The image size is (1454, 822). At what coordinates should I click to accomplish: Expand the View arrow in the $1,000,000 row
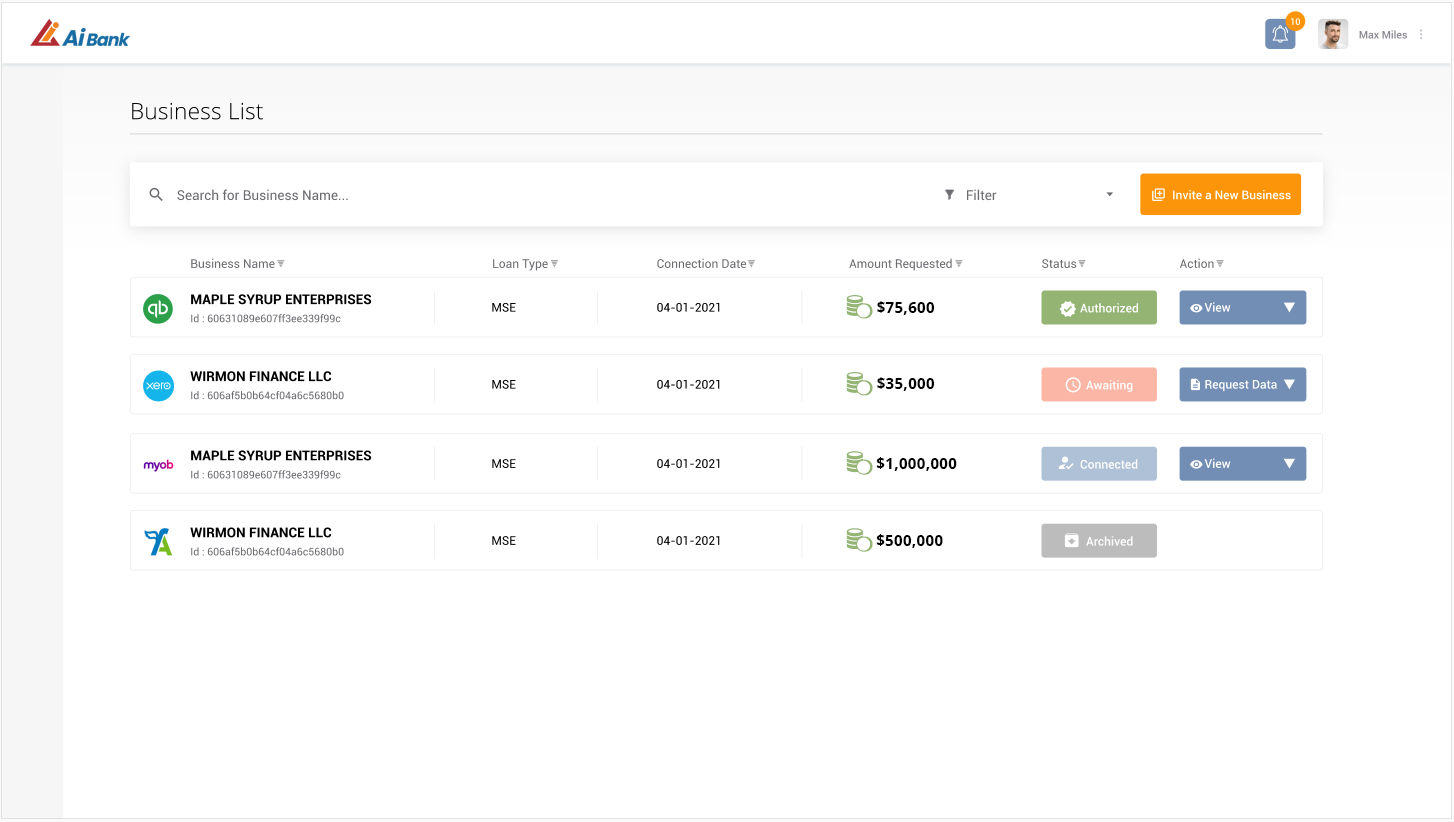1289,463
